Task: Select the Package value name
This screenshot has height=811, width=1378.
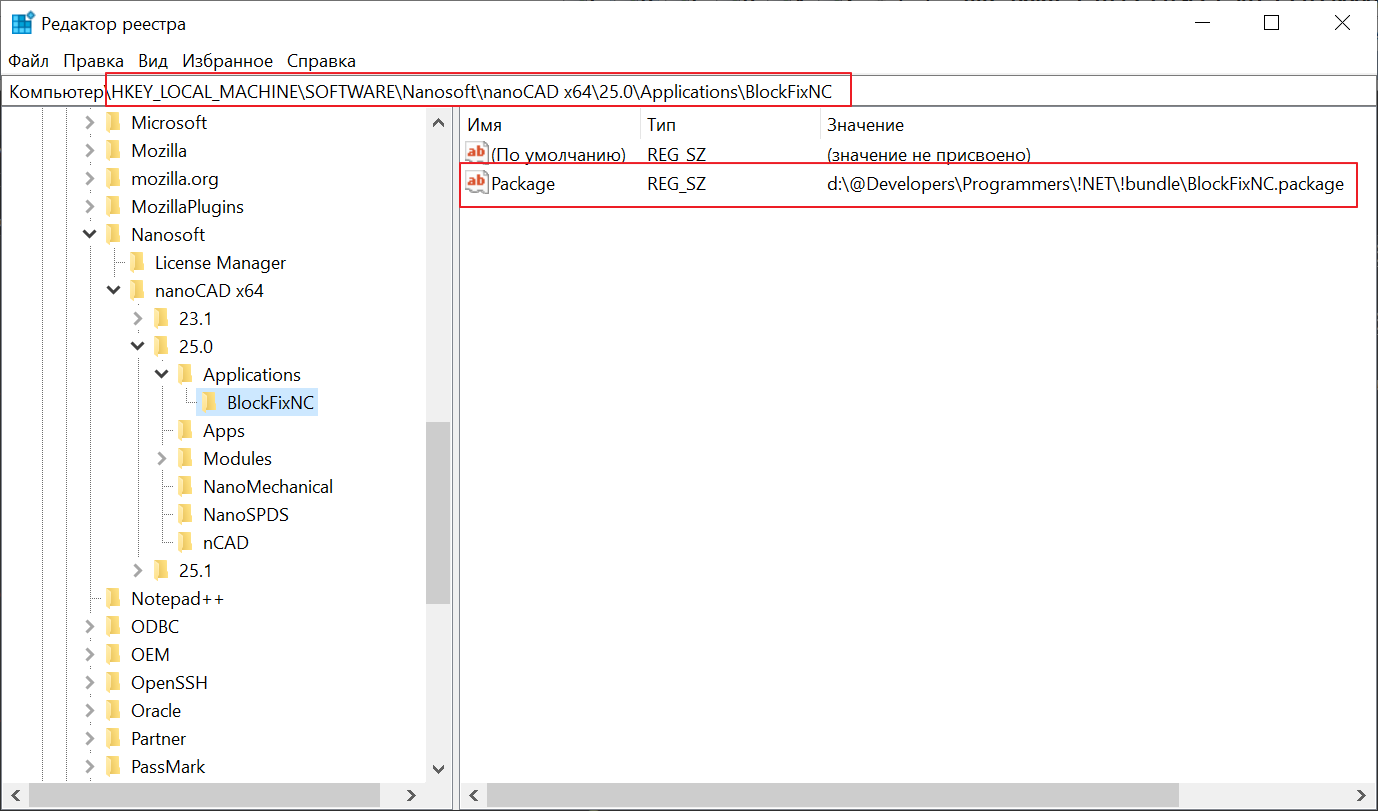Action: tap(523, 184)
